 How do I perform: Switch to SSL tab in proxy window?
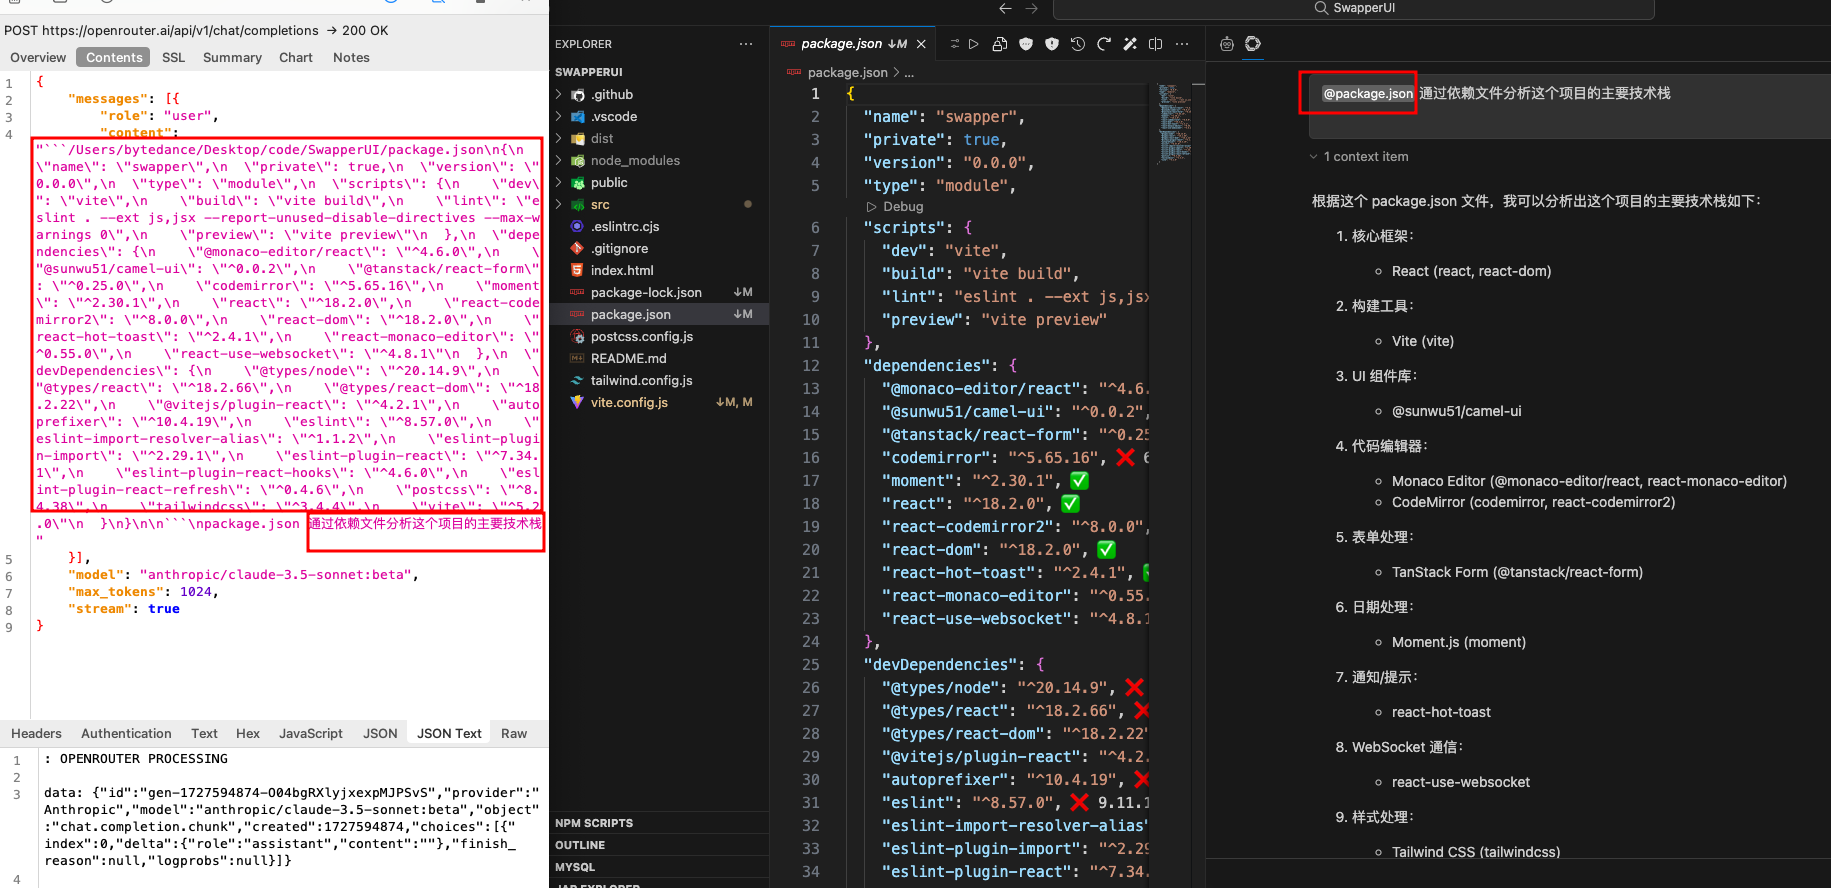tap(174, 57)
